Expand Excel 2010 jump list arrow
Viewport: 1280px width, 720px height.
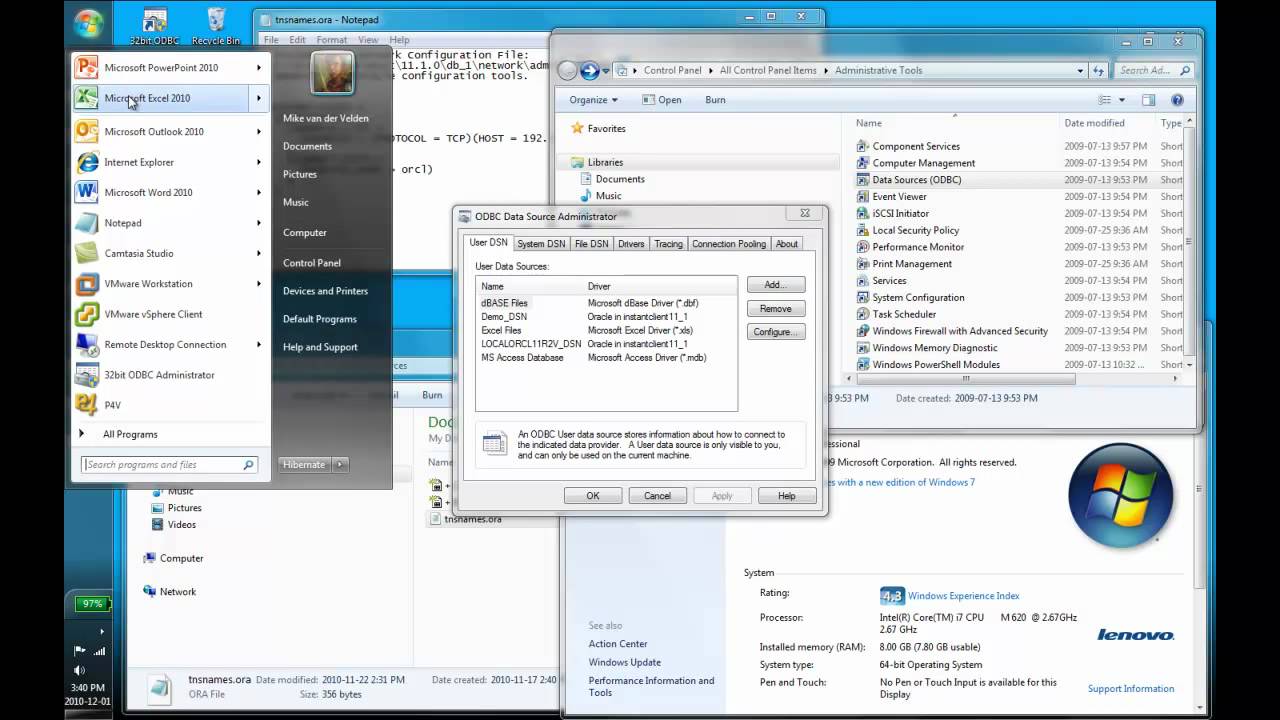[259, 98]
